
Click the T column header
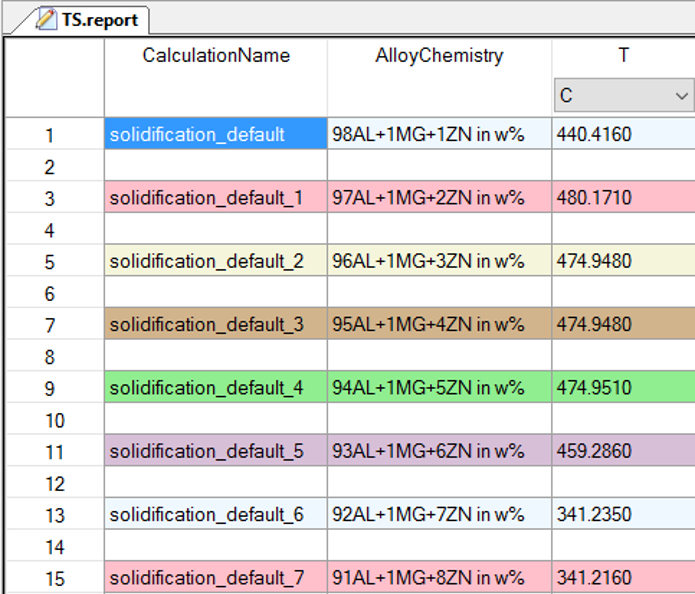[x=623, y=56]
